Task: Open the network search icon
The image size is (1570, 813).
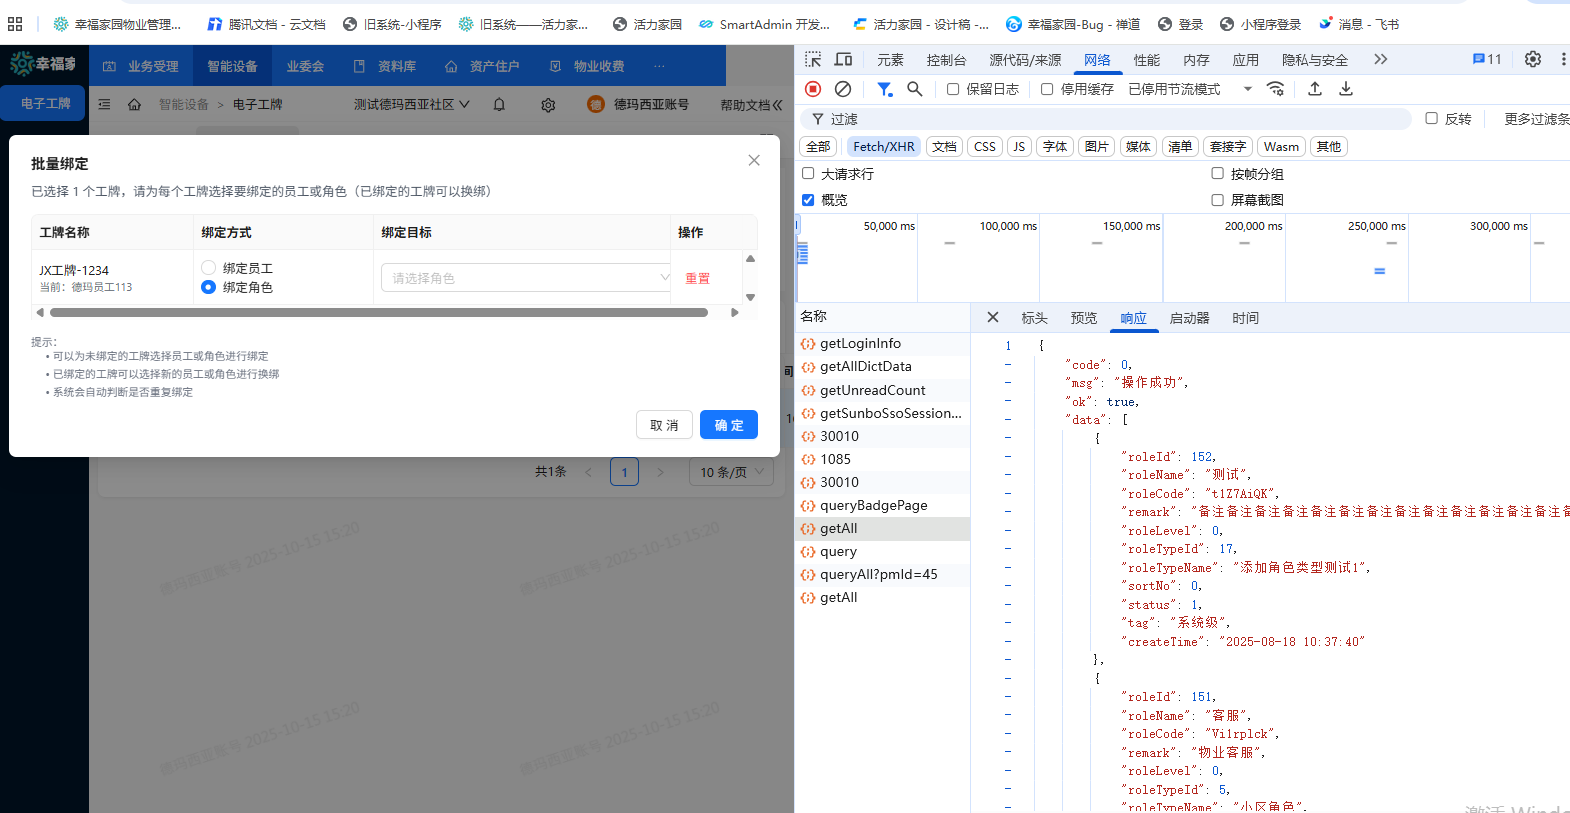Action: (914, 89)
